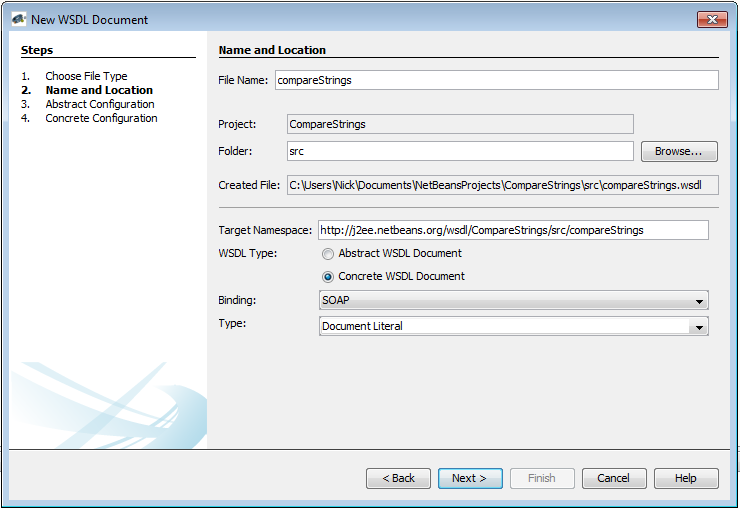Click the Folder input field
Screen dimensions: 740x511
pyautogui.click(x=459, y=151)
